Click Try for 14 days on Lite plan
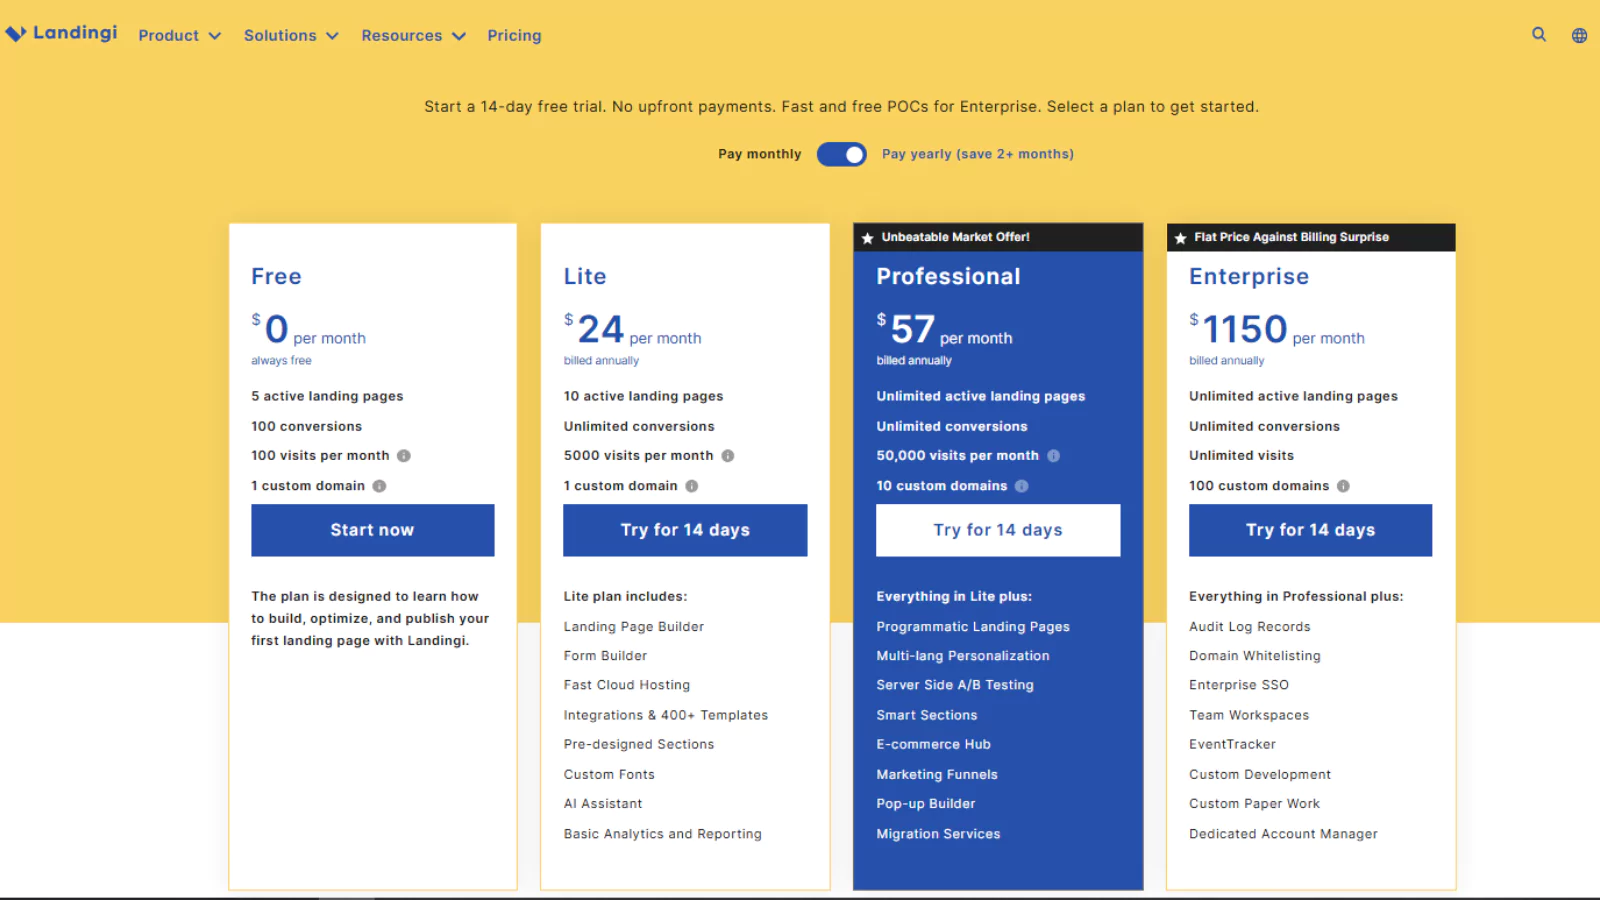Viewport: 1600px width, 900px height. [x=685, y=530]
